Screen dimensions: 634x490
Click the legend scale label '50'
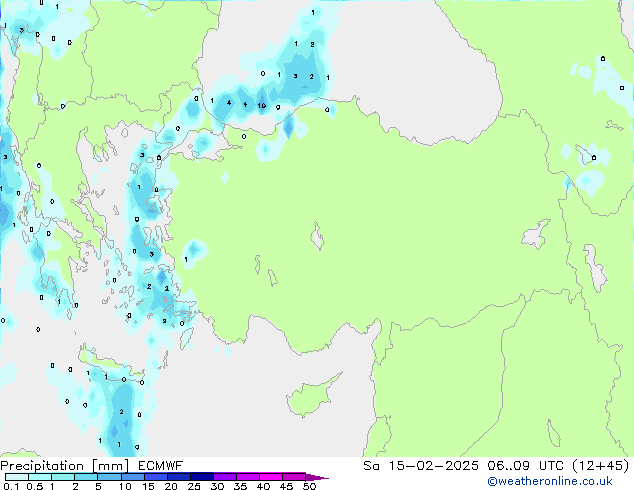click(x=309, y=486)
